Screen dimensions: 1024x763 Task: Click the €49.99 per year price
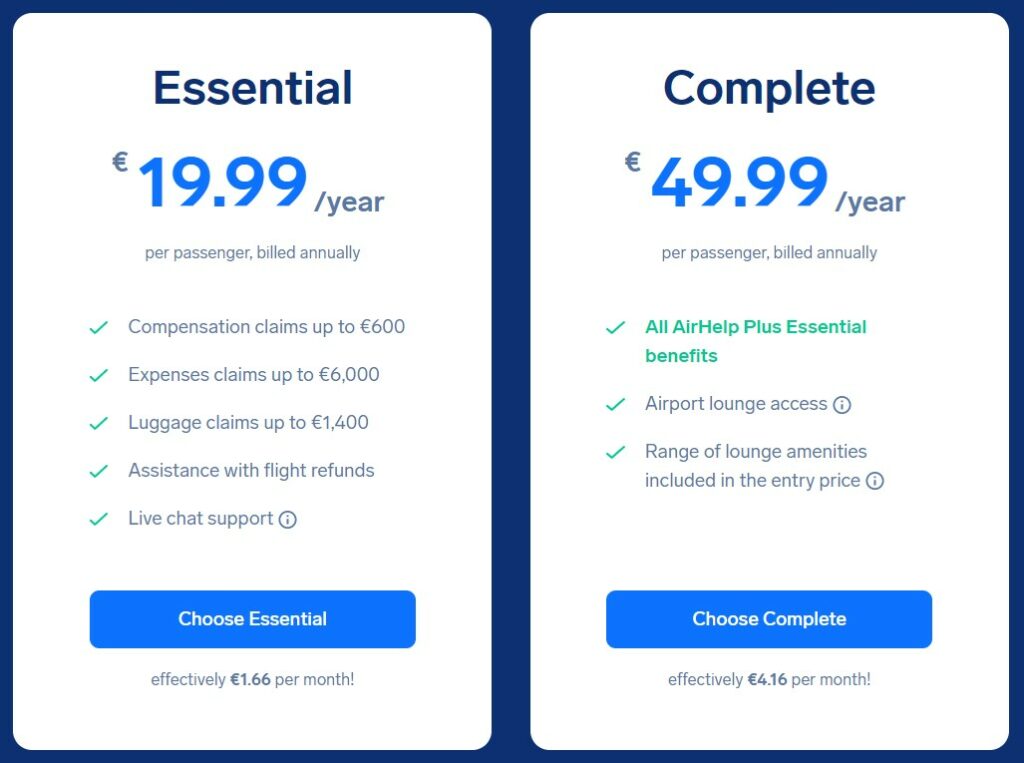[x=765, y=182]
